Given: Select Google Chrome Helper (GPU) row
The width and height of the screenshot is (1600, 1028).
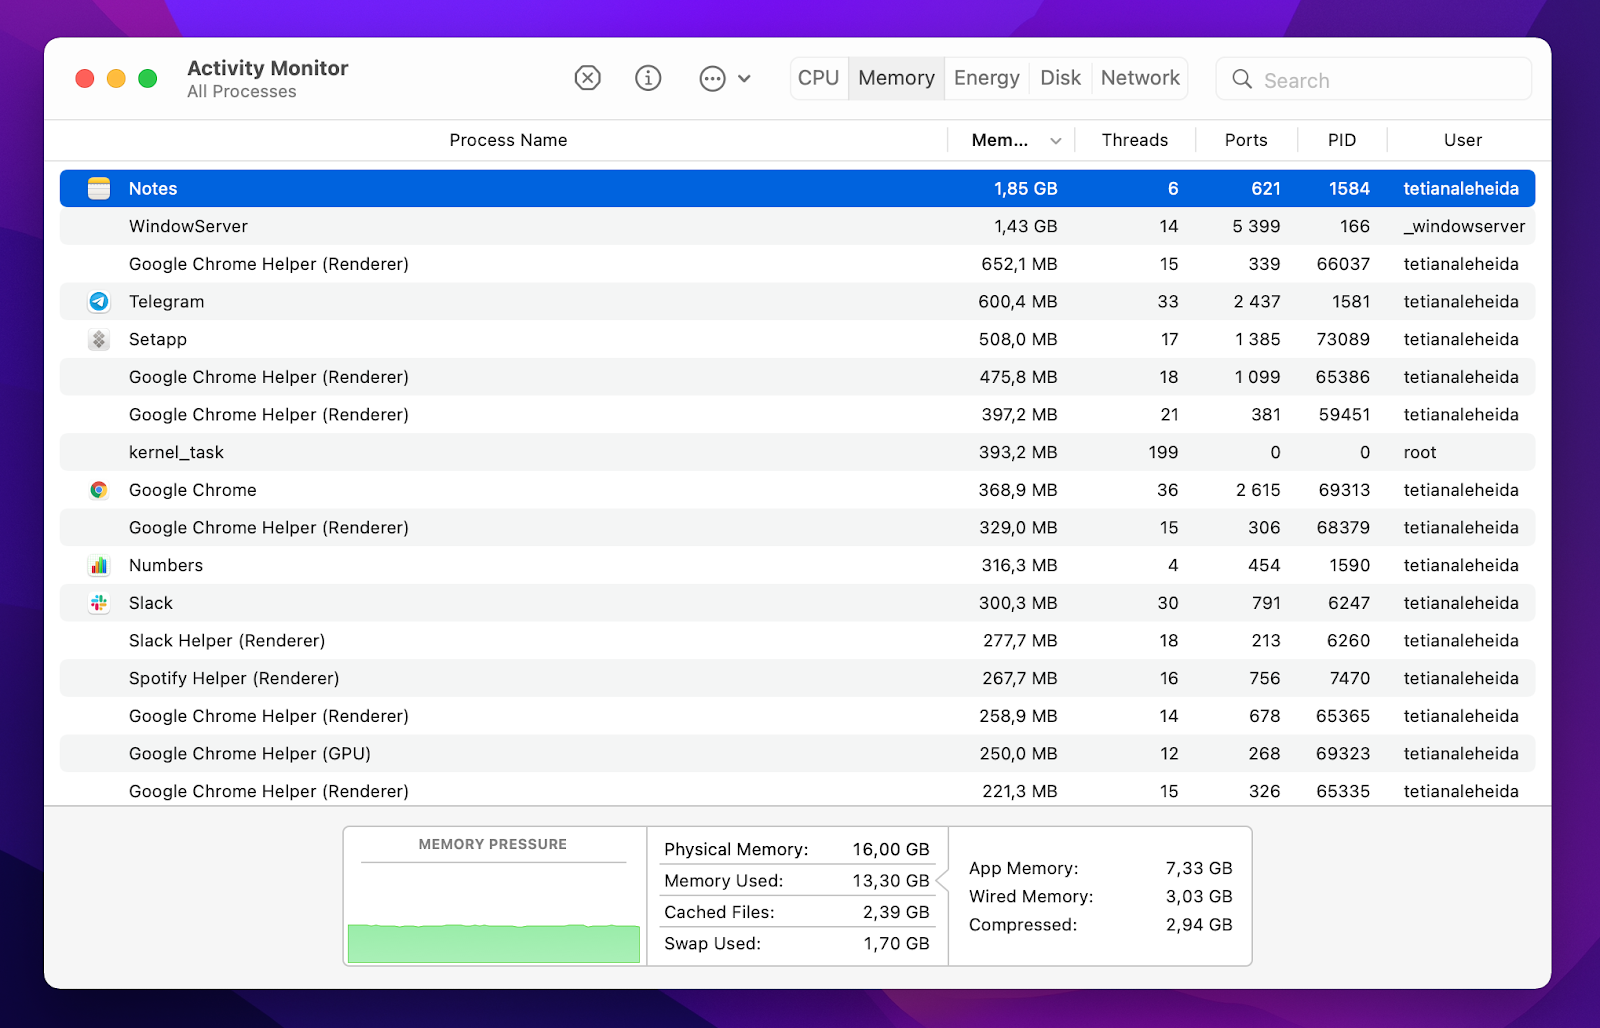Looking at the screenshot, I should (x=797, y=753).
